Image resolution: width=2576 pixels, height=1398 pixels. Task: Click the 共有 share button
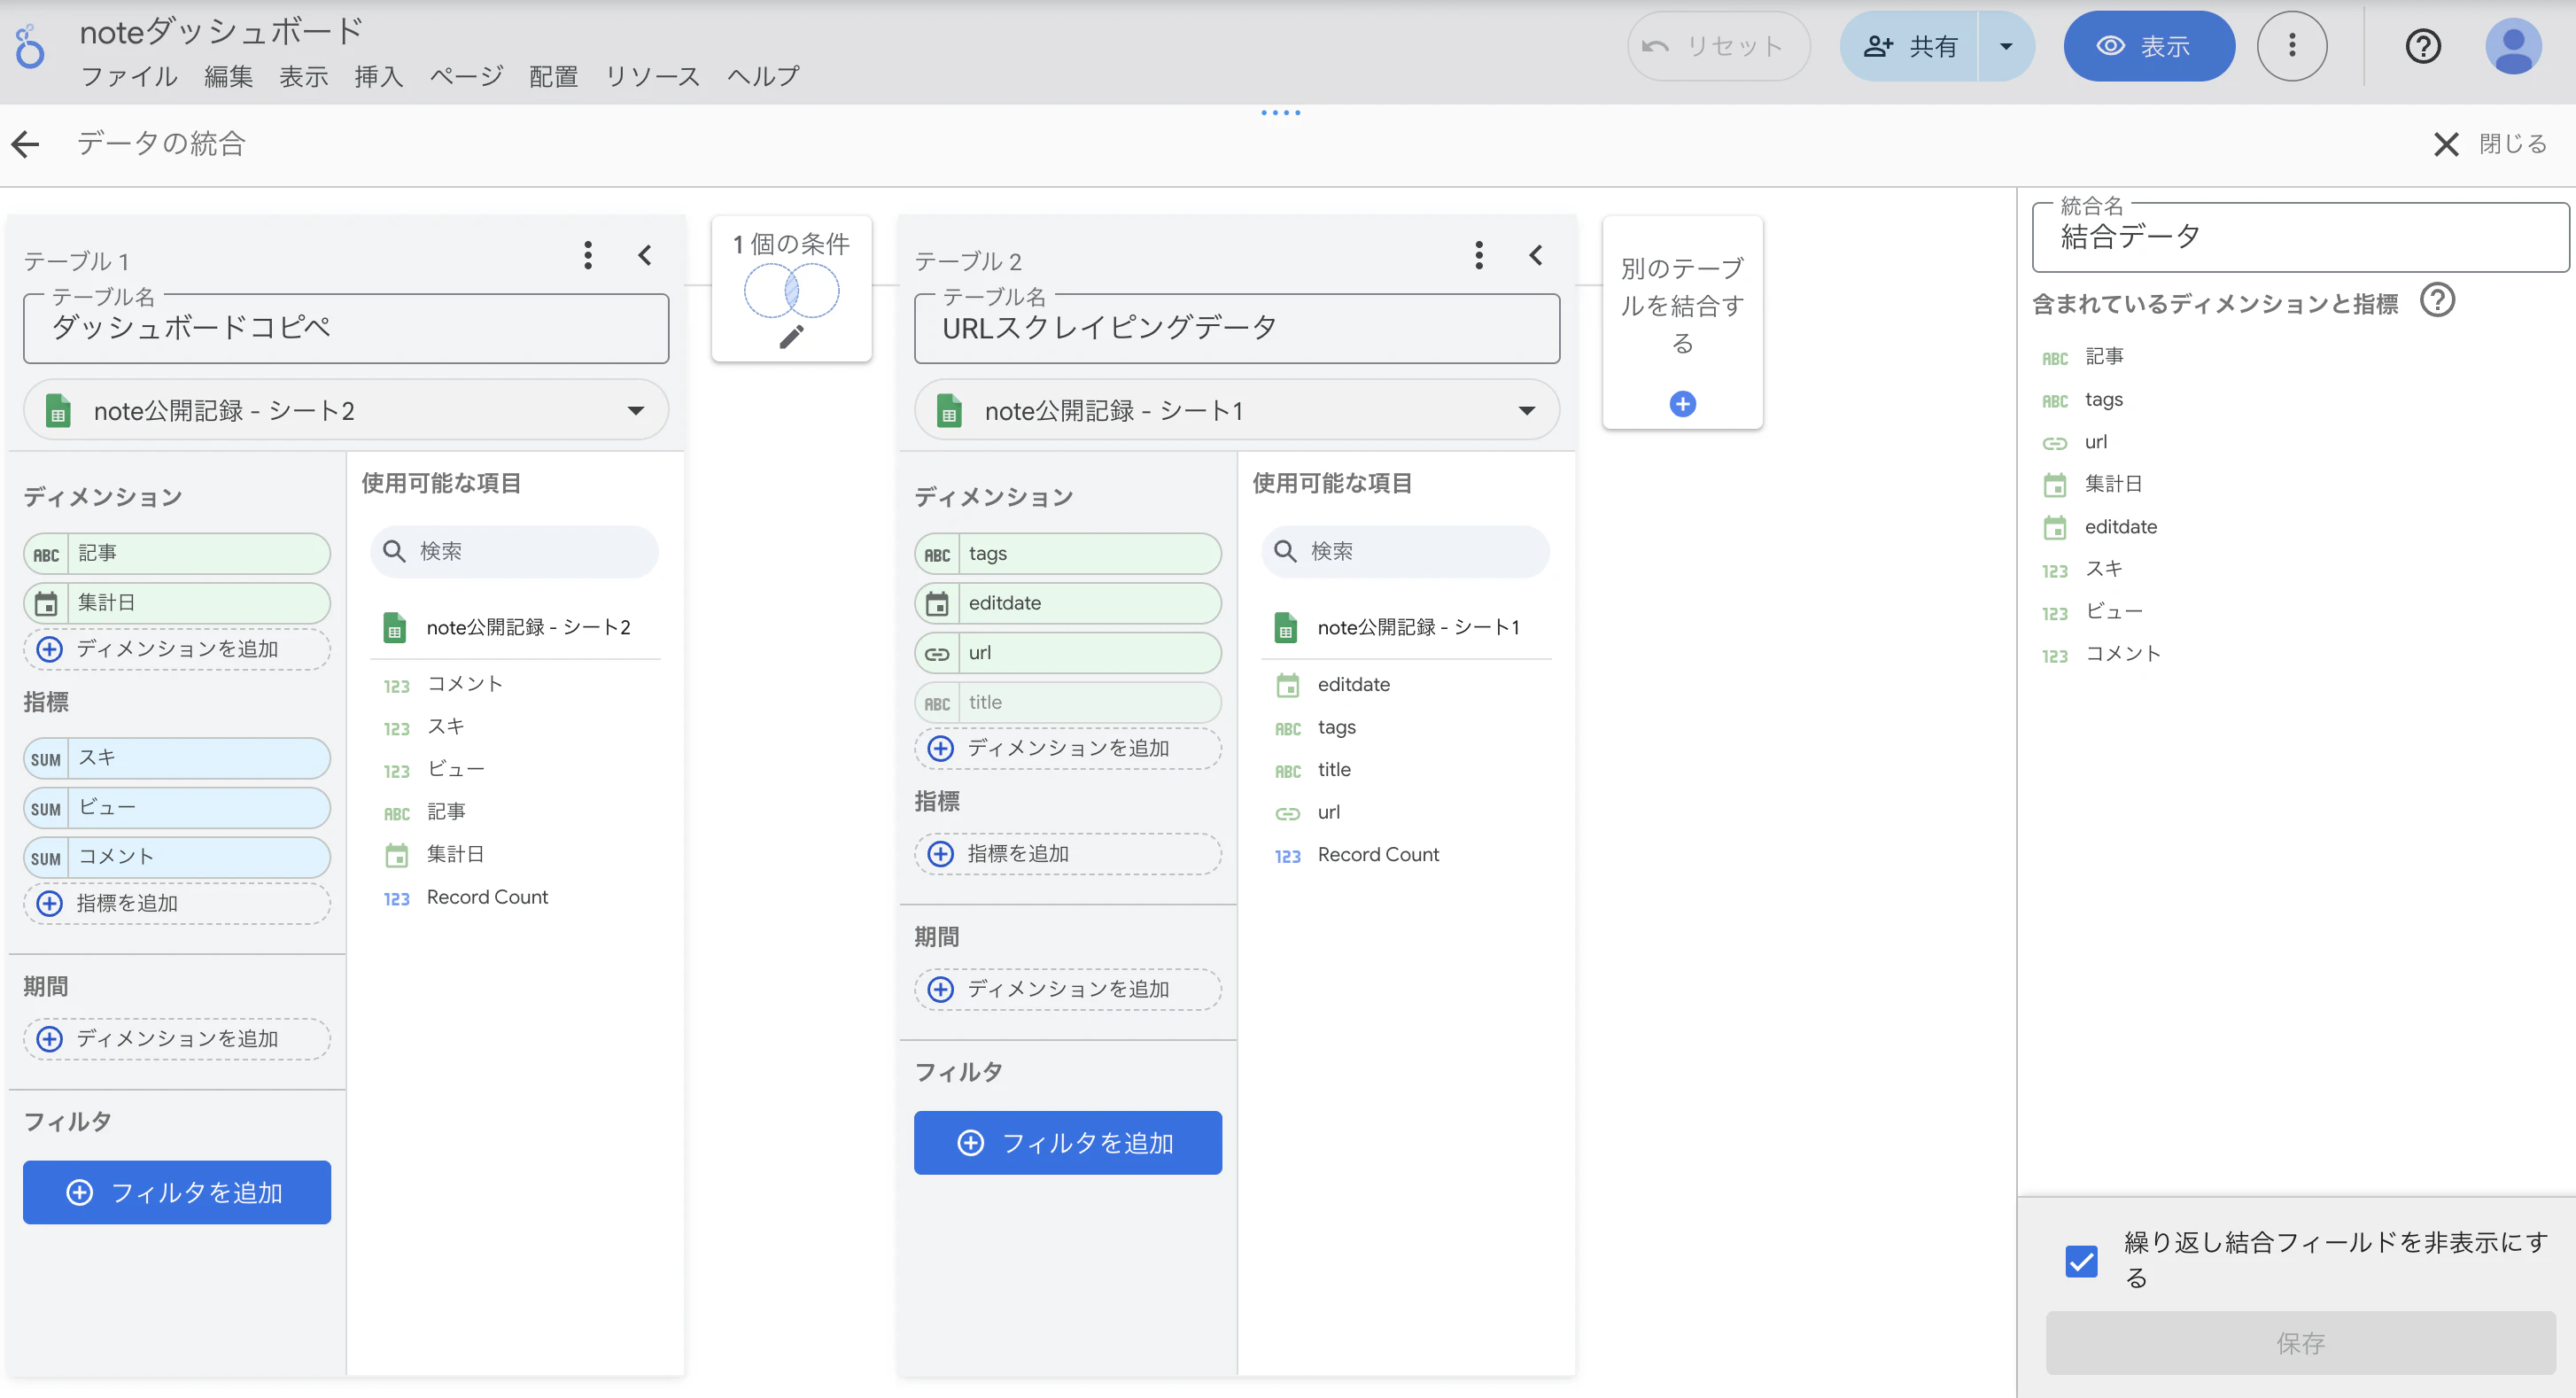point(1908,46)
